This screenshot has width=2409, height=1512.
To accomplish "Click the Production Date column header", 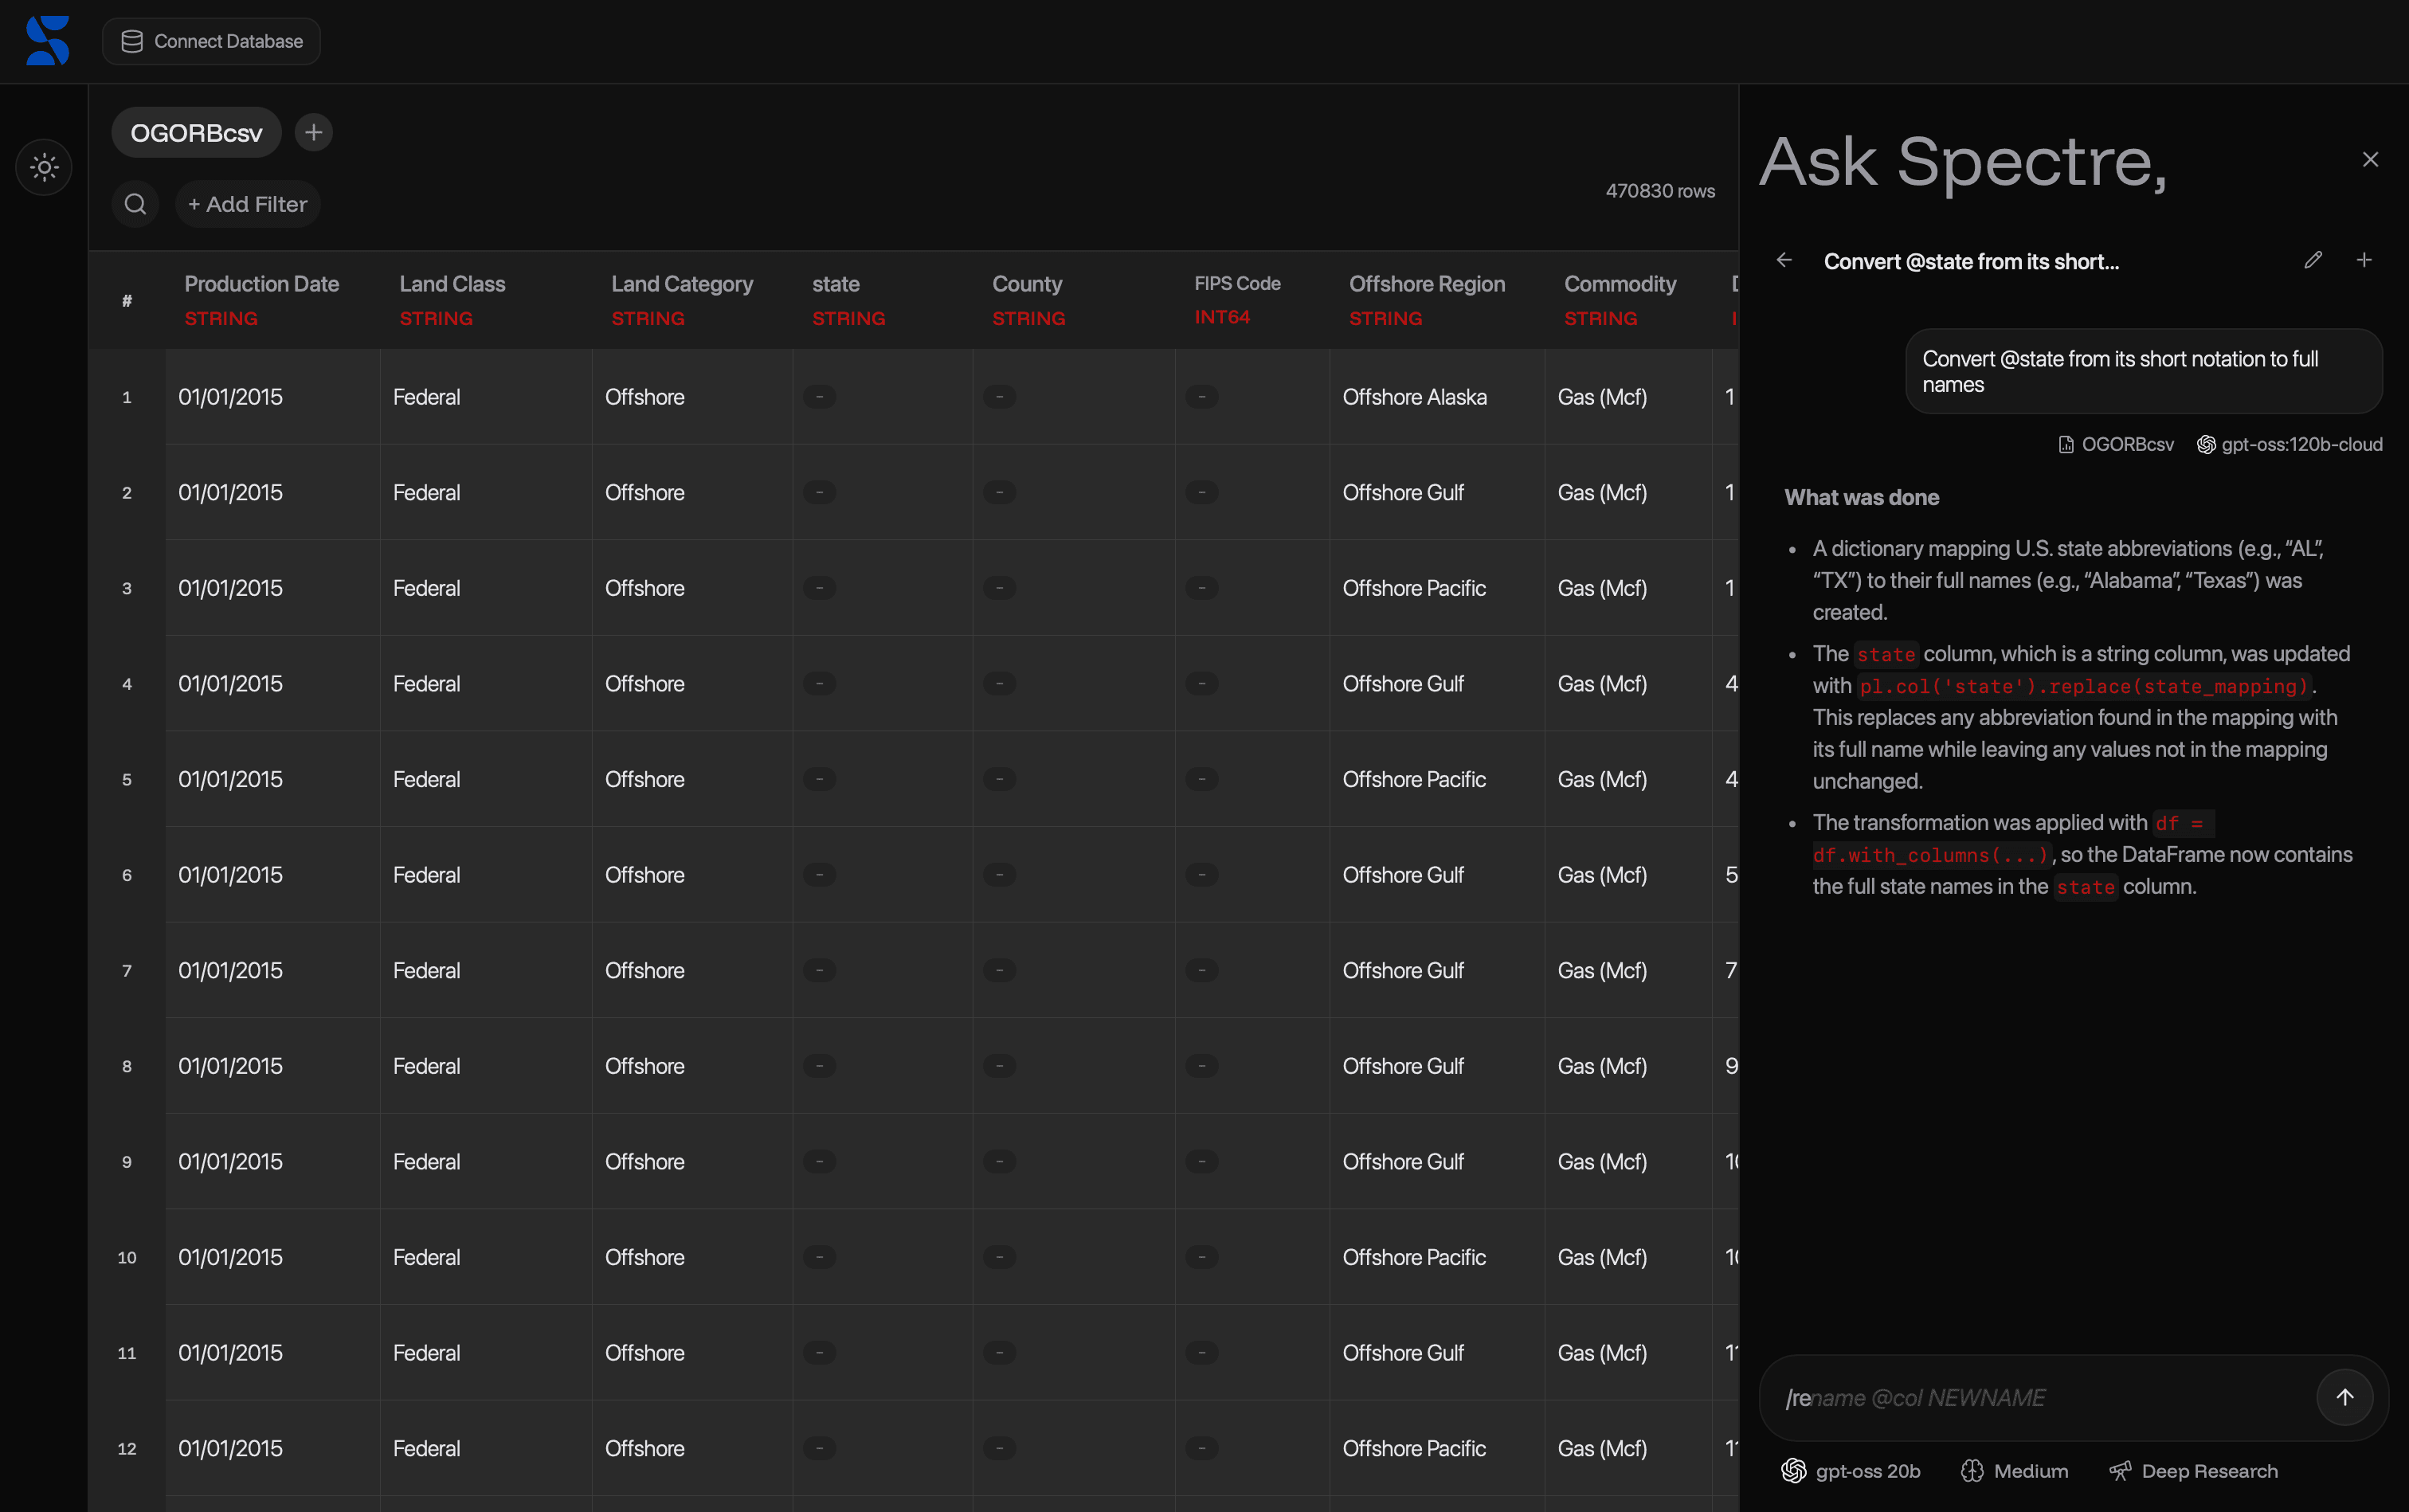I will (x=261, y=284).
